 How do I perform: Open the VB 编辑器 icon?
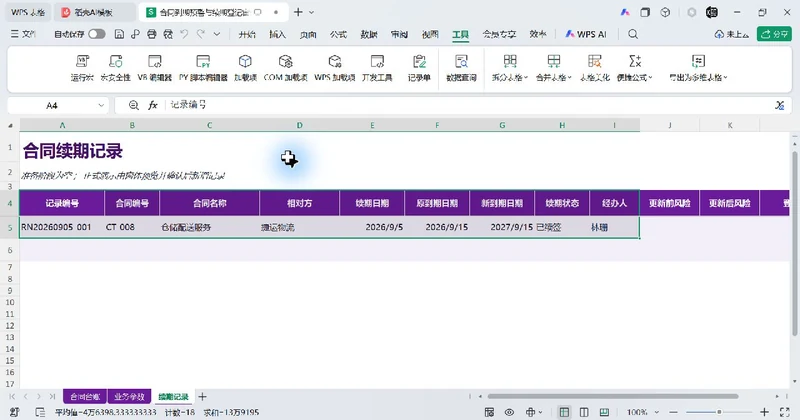tap(155, 62)
